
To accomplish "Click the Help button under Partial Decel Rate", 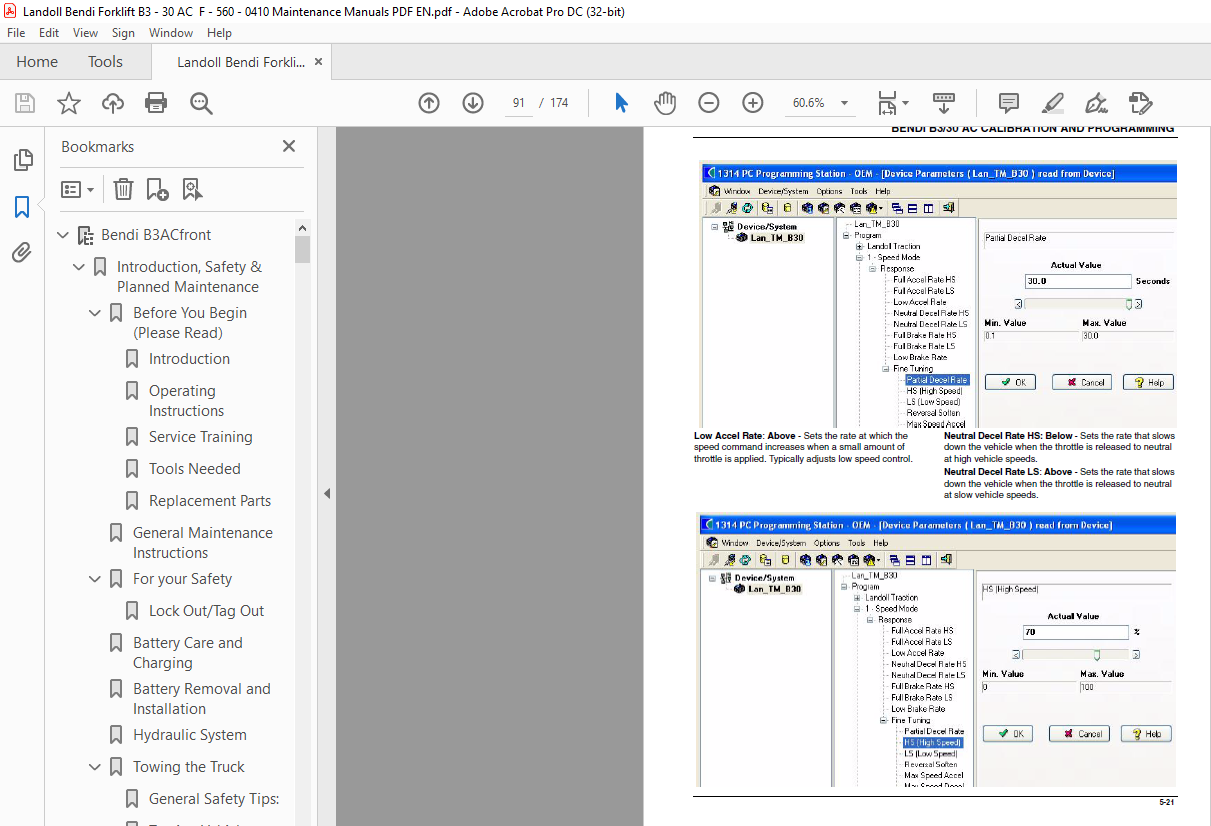I will 1148,382.
